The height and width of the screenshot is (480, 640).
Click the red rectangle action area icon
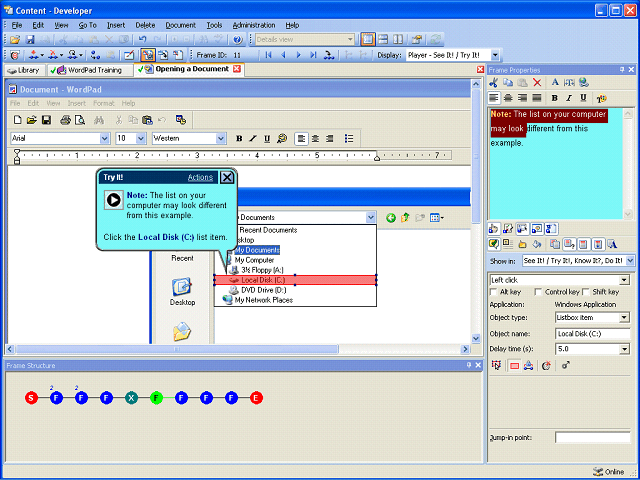pyautogui.click(x=514, y=366)
